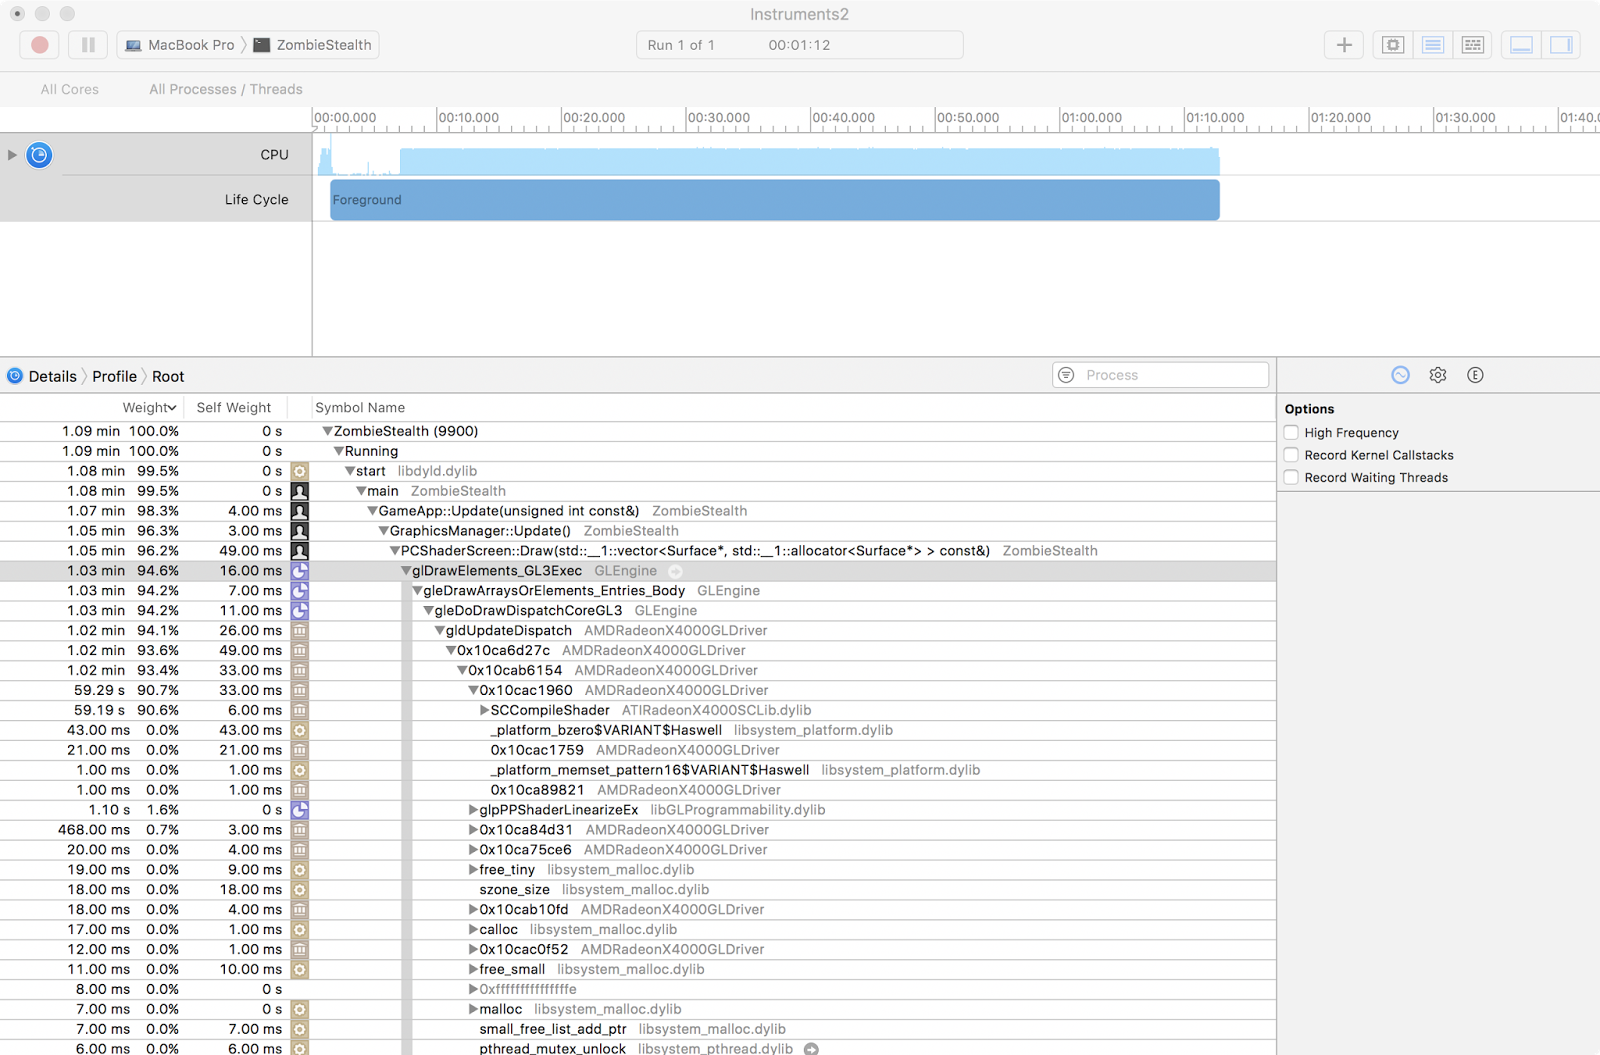This screenshot has height=1055, width=1600.
Task: Open the strategy view icon in toolbar
Action: click(x=1393, y=45)
